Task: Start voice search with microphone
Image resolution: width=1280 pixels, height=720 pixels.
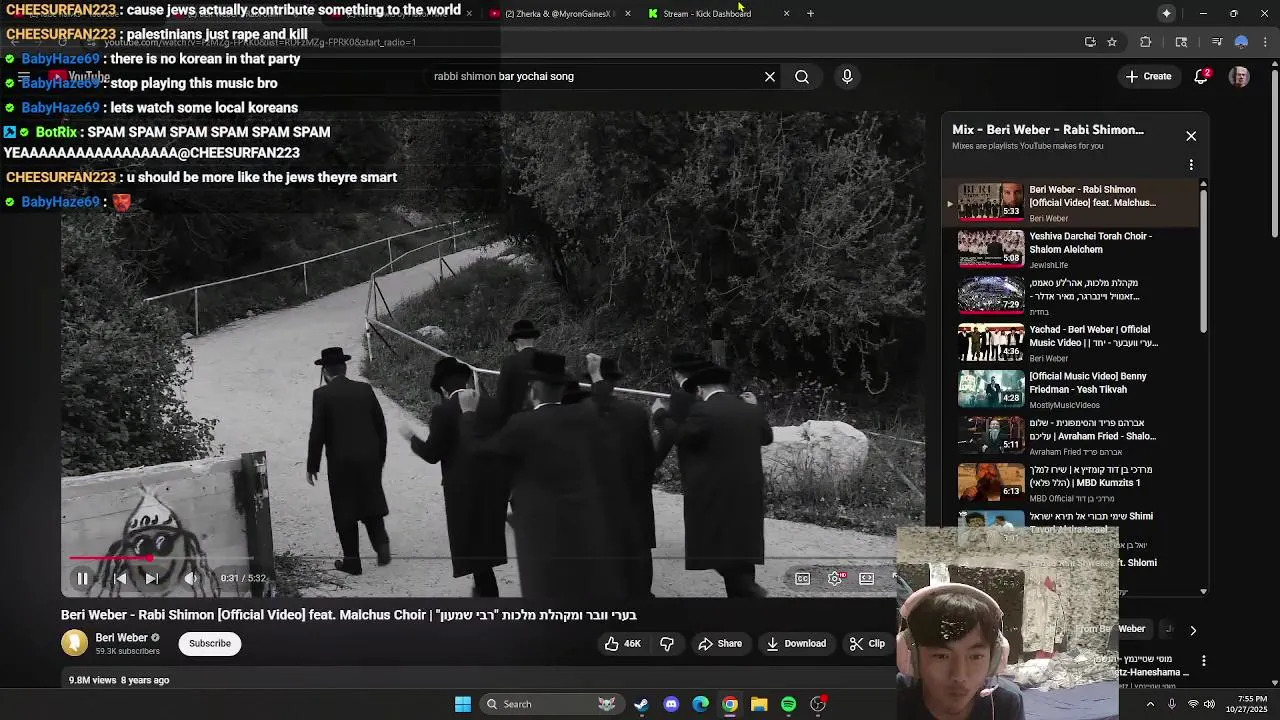Action: 847,76
